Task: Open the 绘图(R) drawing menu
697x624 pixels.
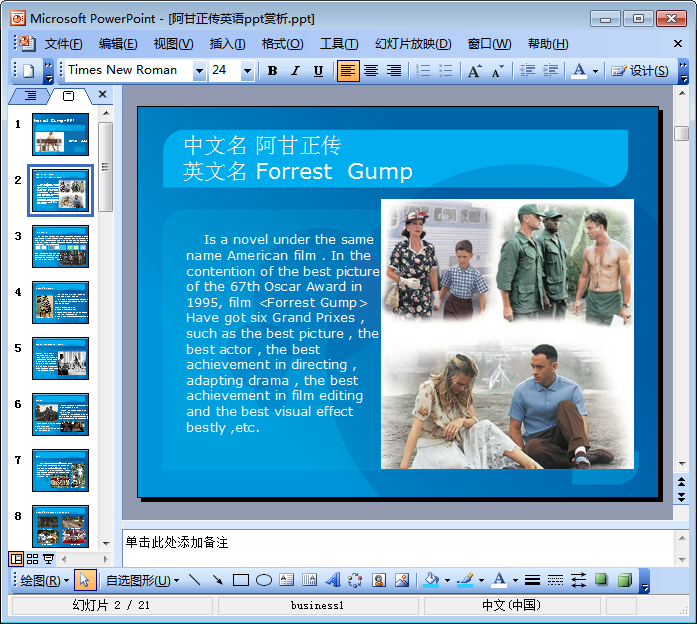Action: [x=44, y=580]
